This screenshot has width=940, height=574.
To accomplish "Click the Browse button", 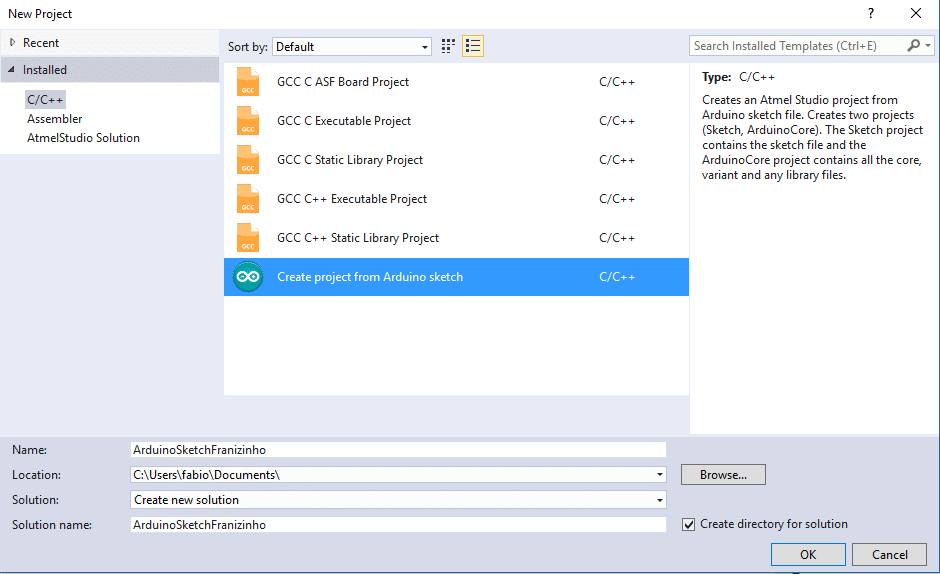I will [722, 475].
